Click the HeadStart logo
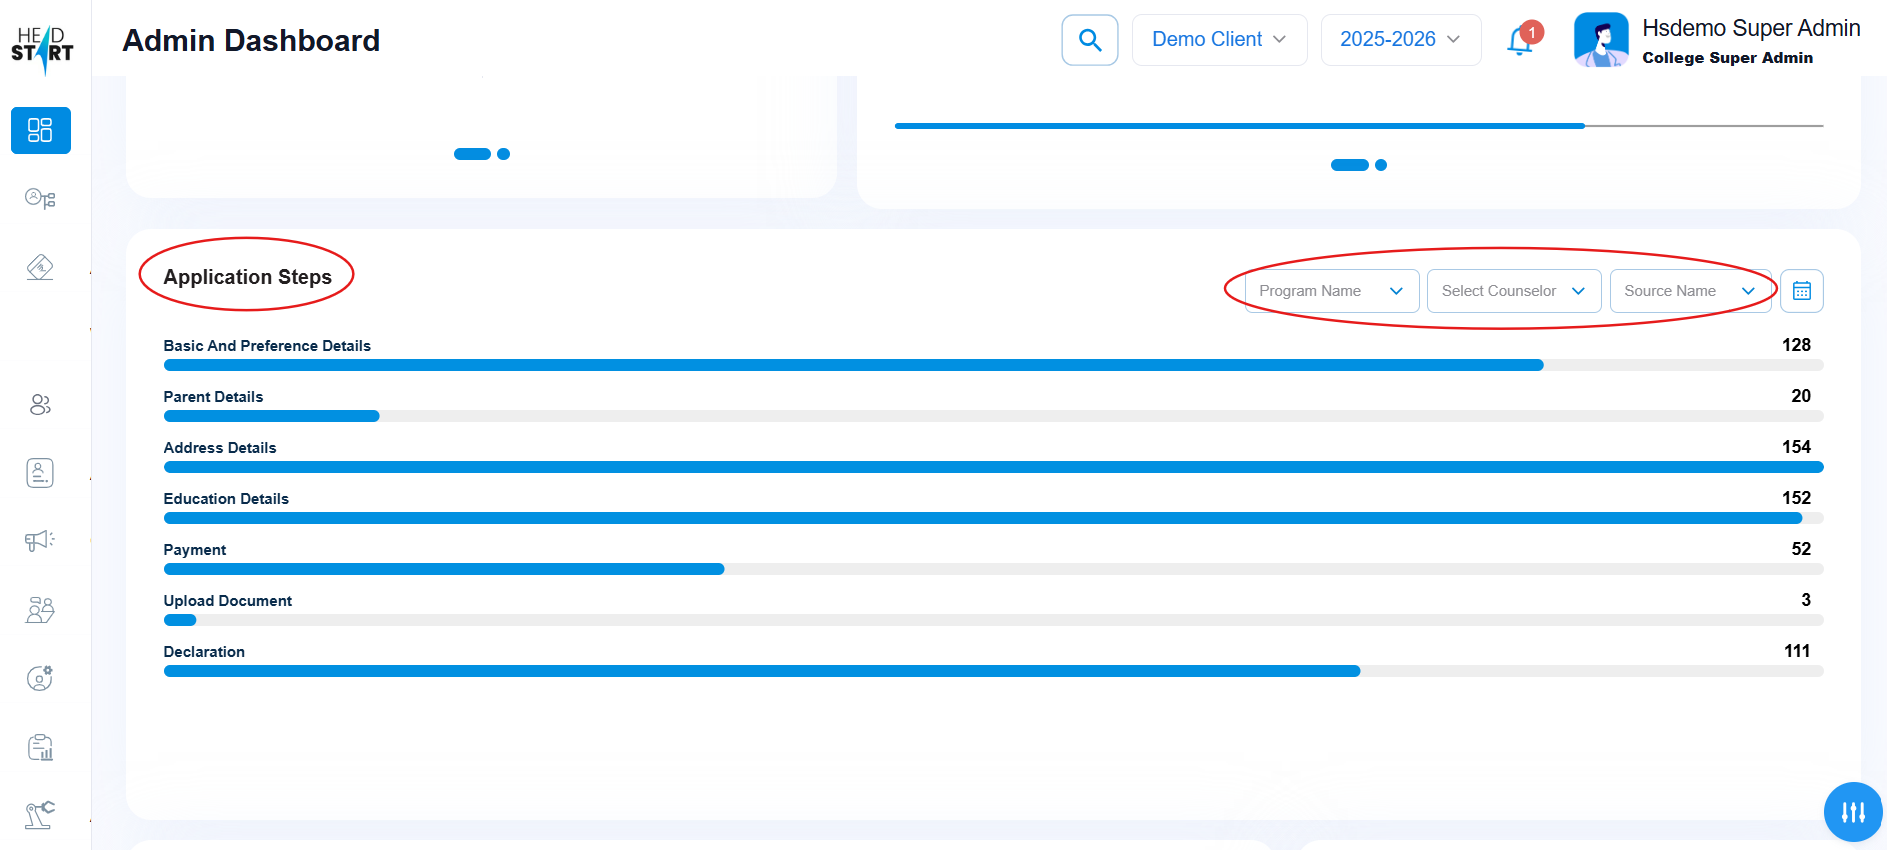The image size is (1887, 850). [42, 47]
